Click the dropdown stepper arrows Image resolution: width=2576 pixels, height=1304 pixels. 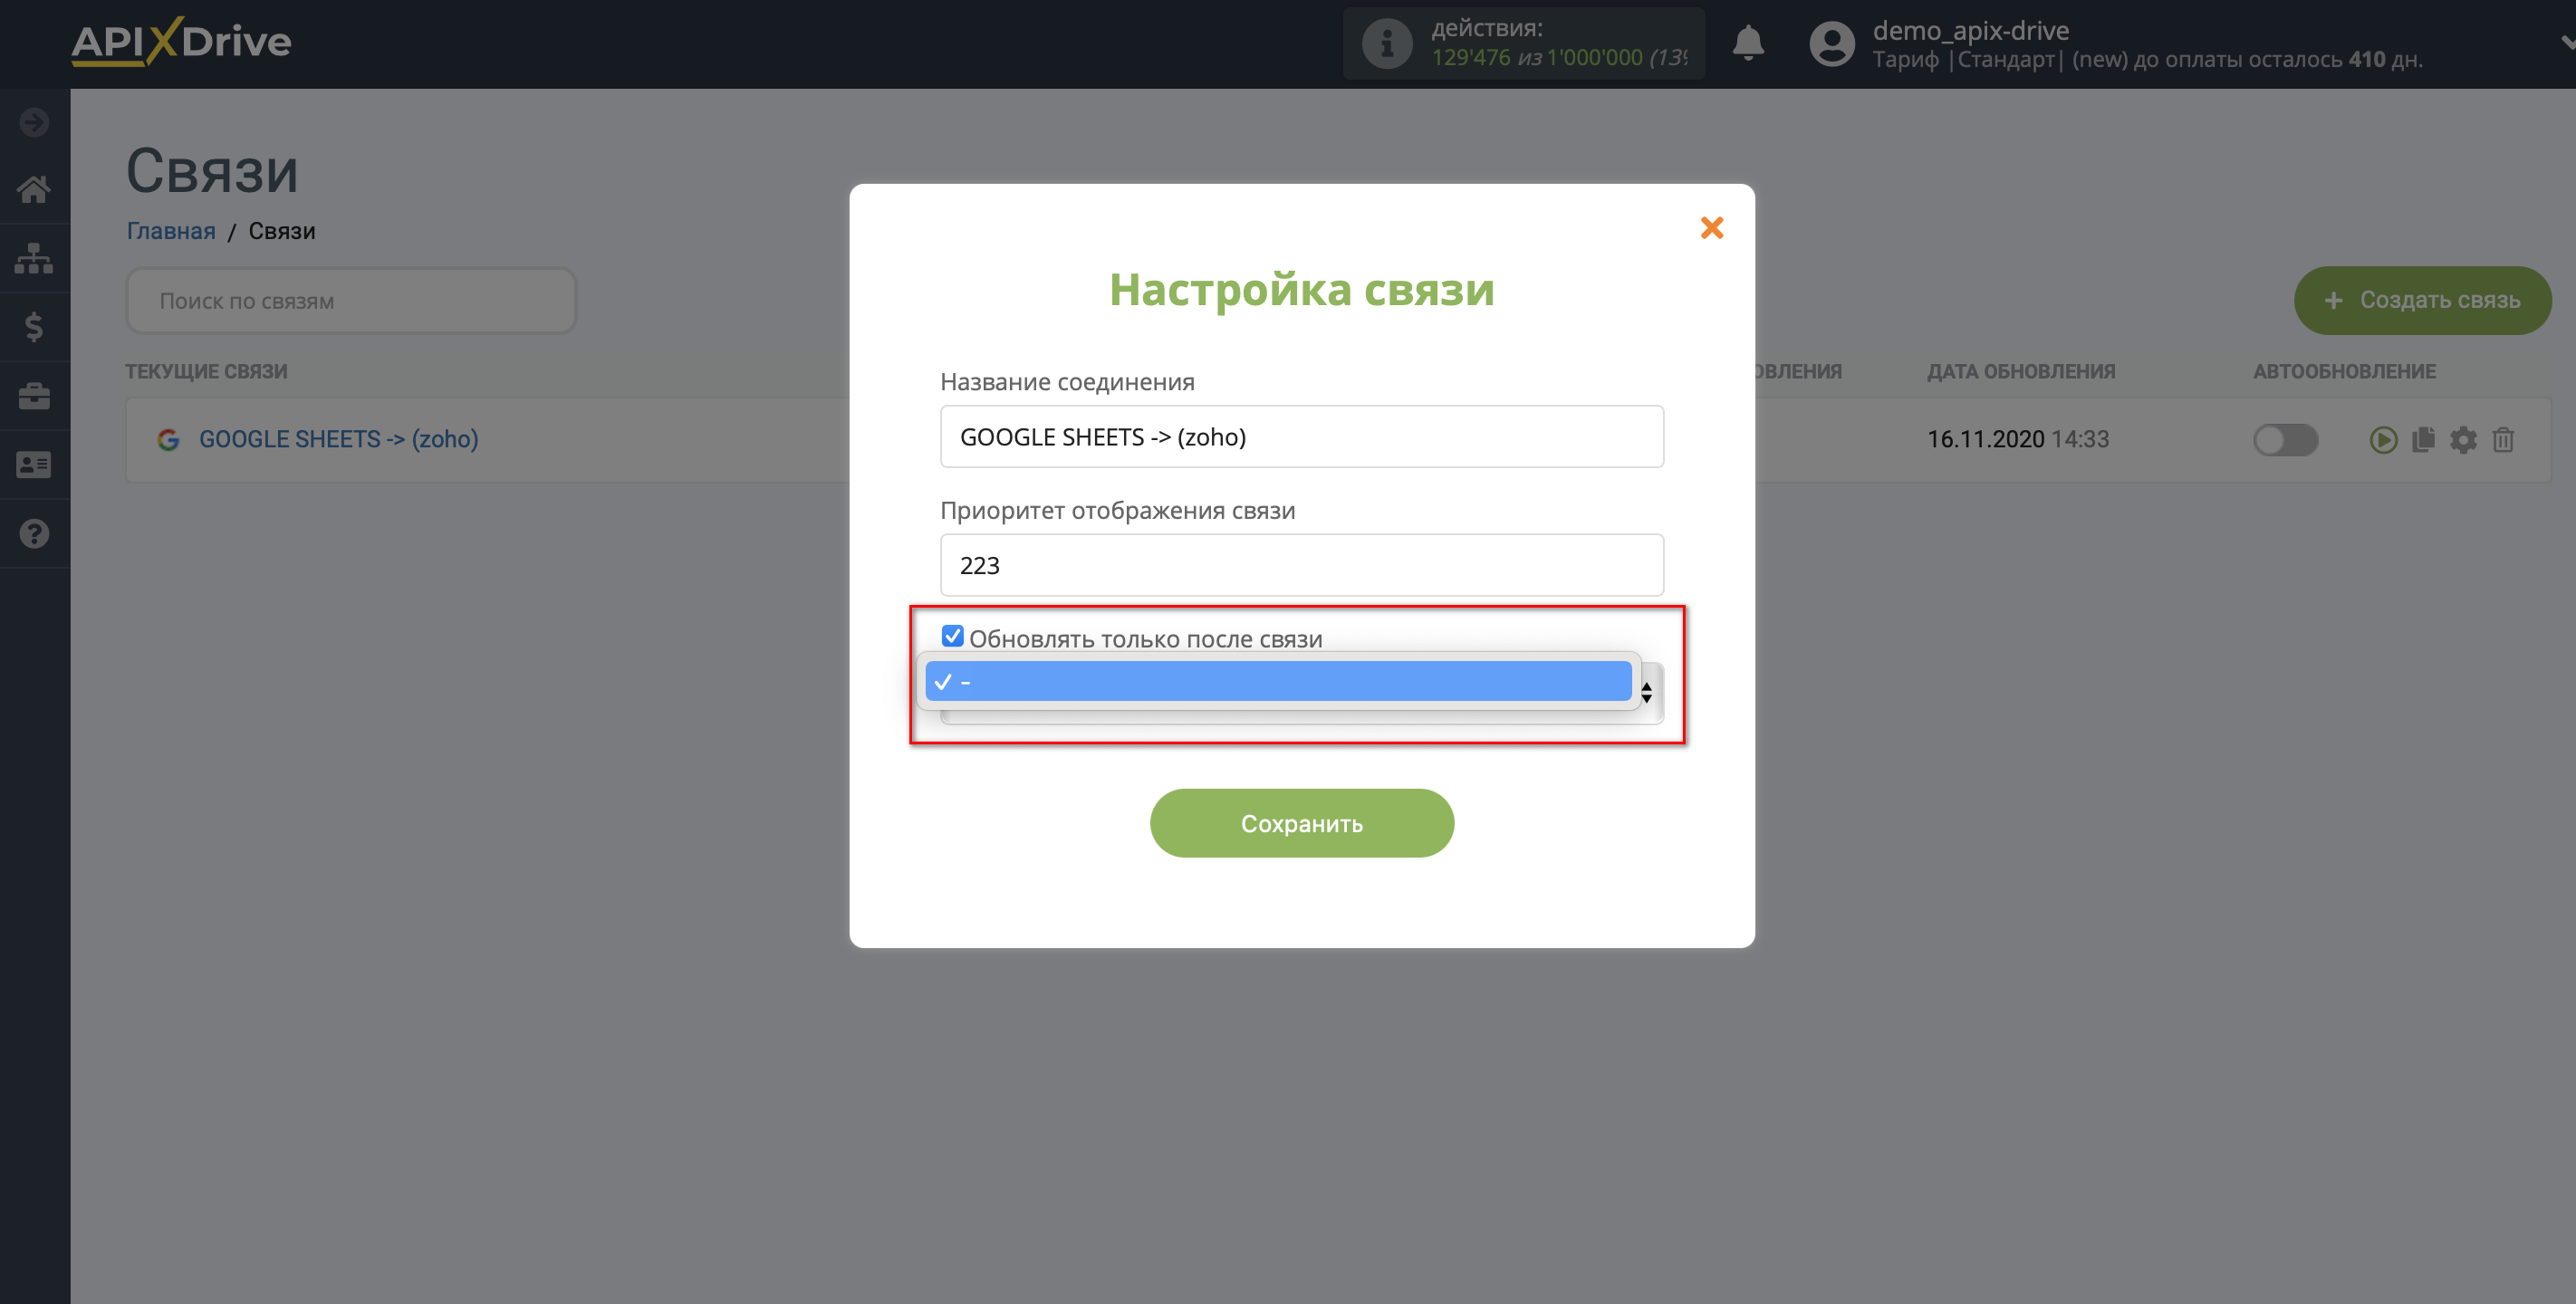1646,692
